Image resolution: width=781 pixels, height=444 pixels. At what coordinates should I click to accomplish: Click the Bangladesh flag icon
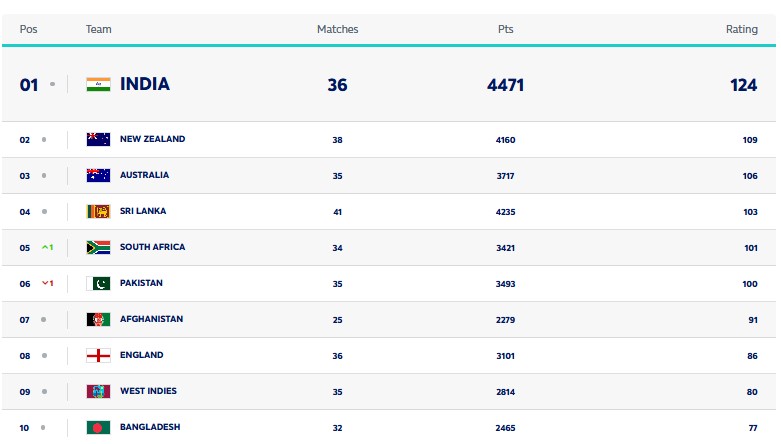98,428
